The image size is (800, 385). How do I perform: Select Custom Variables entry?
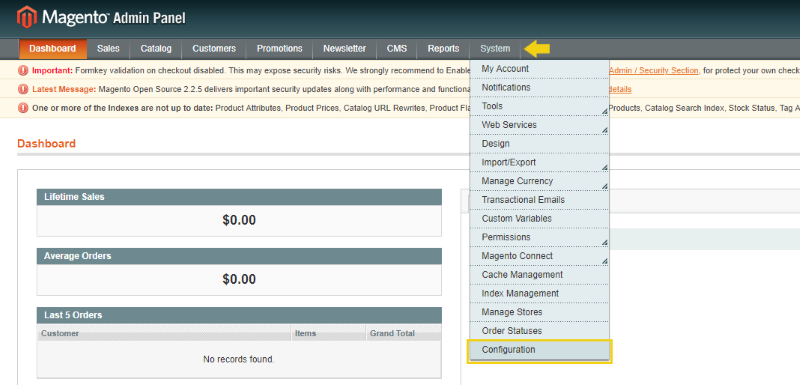click(x=539, y=219)
